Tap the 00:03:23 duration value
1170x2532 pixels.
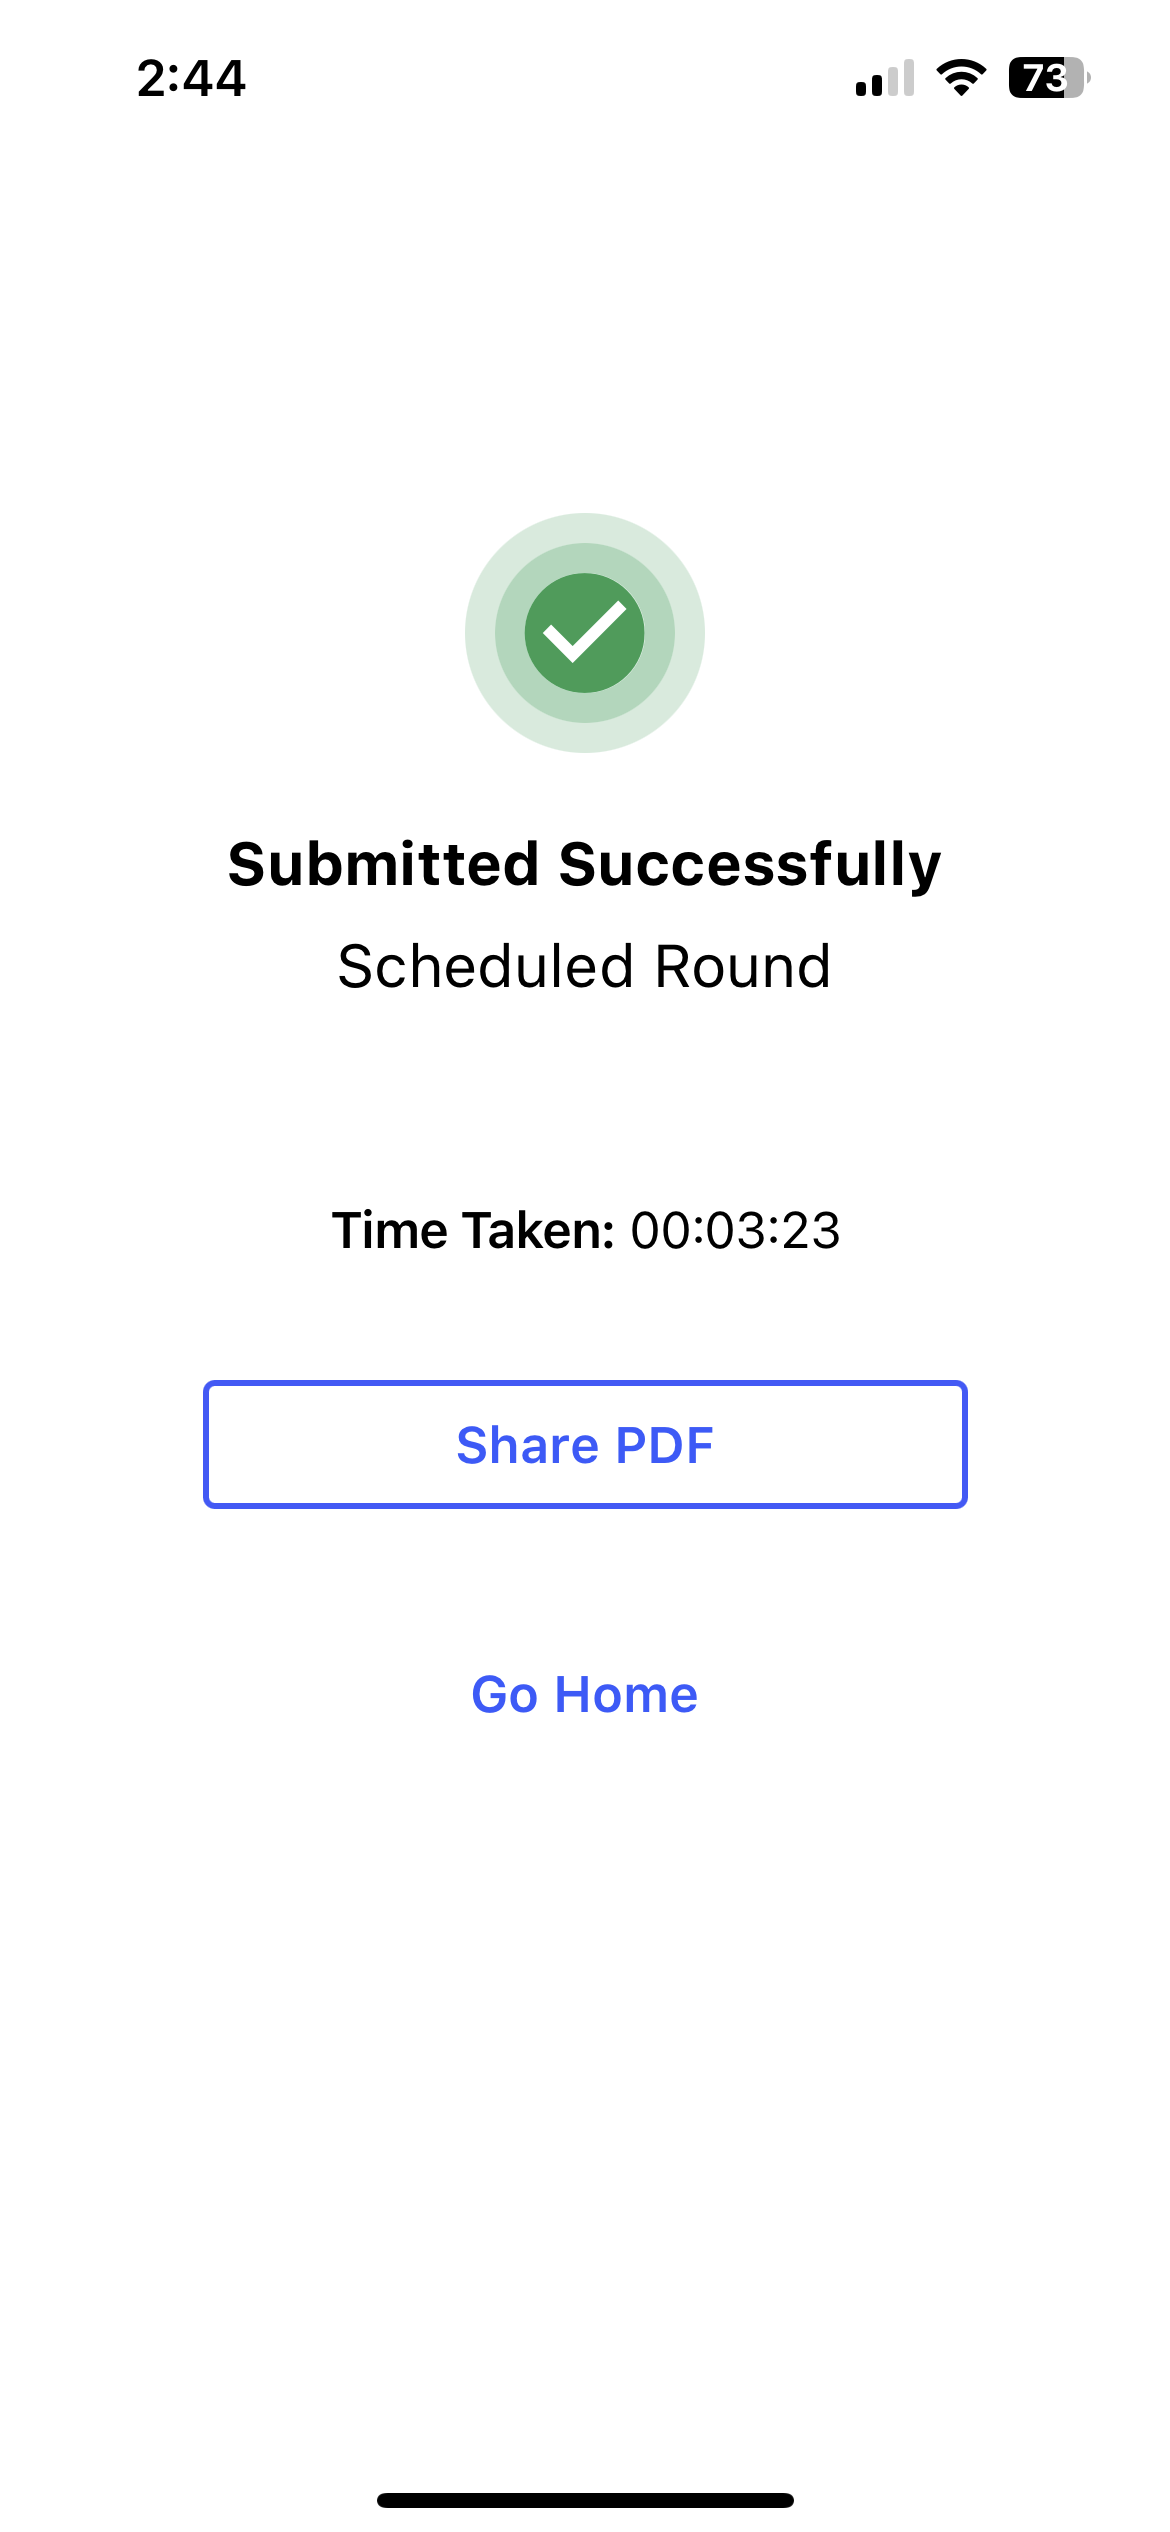735,1230
